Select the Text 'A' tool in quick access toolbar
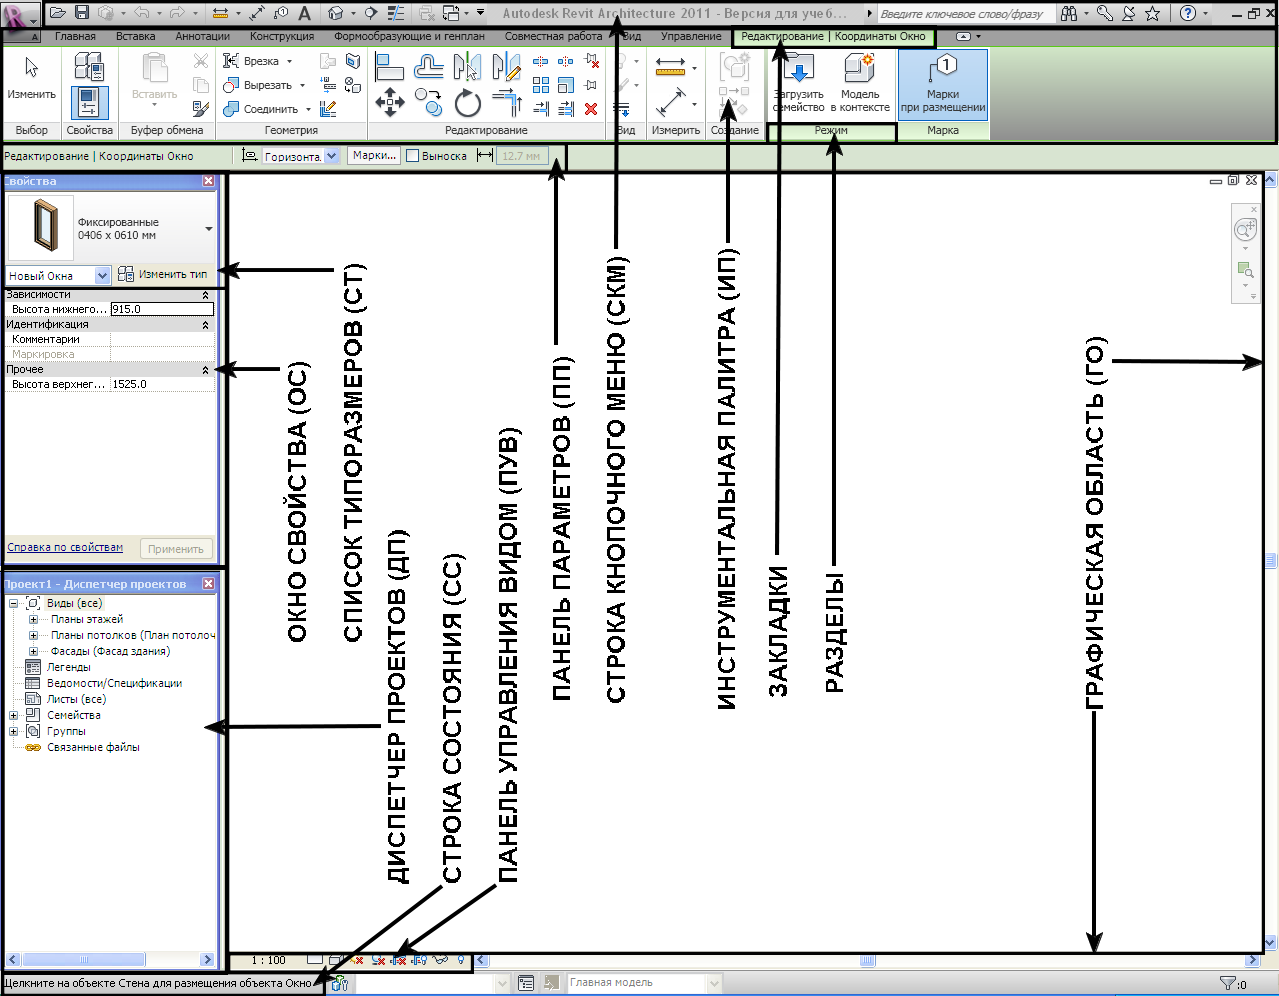Screen dimensions: 1279x996 tap(305, 13)
